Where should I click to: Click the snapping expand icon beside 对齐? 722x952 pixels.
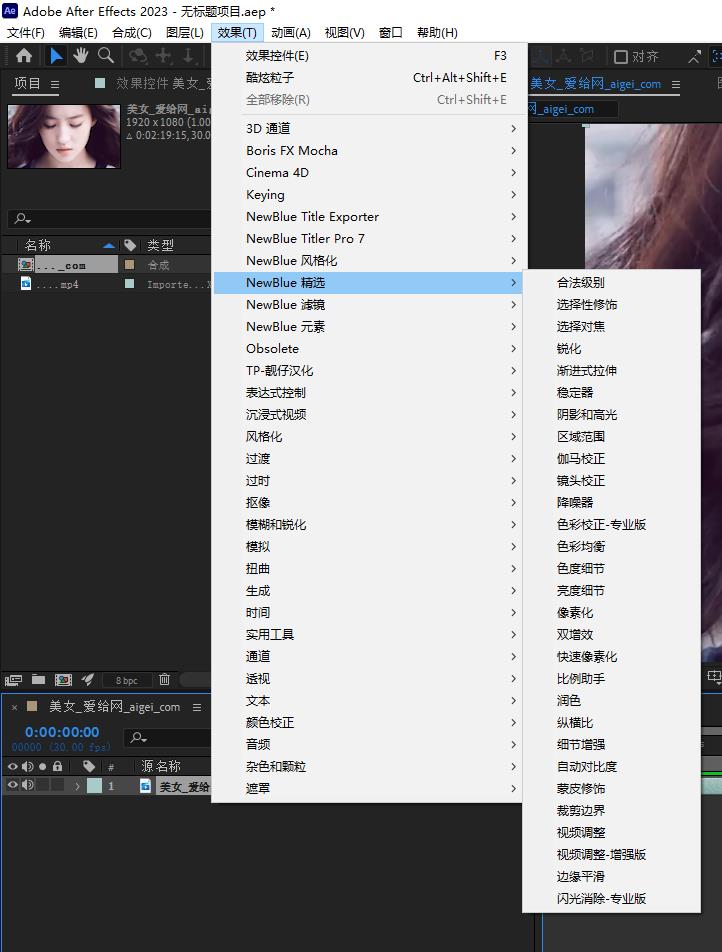694,56
